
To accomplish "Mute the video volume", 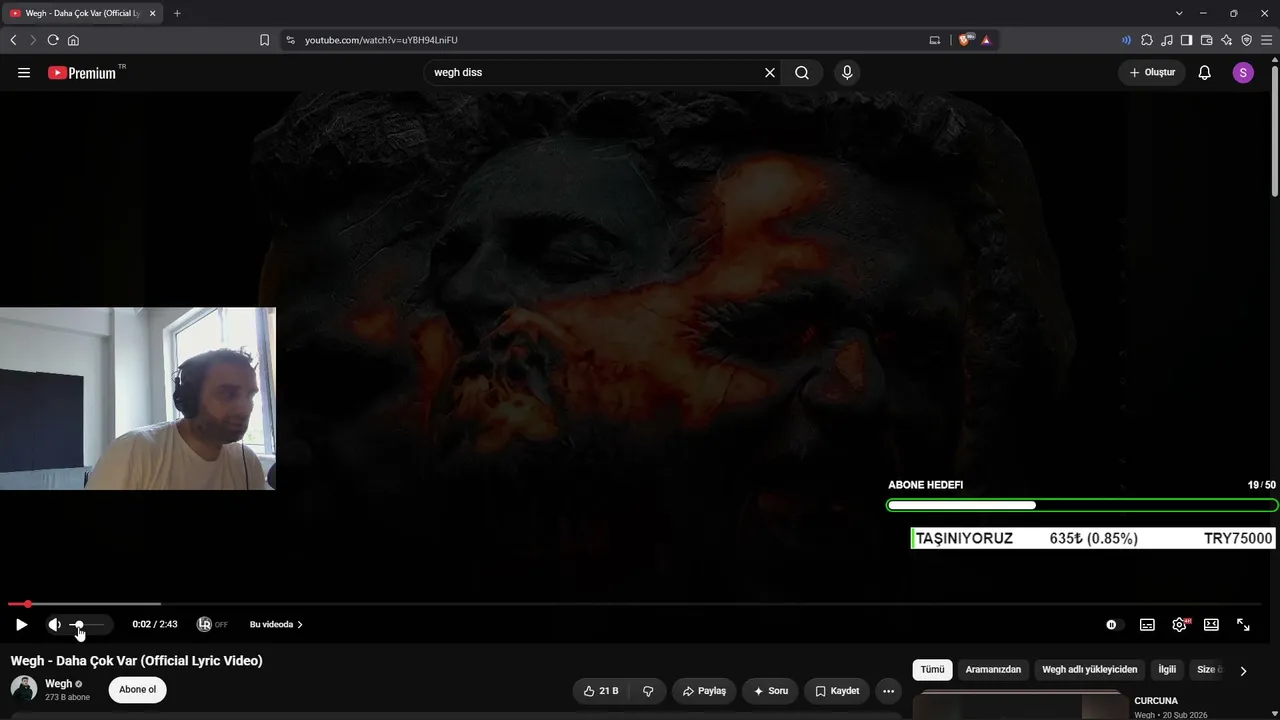I will tap(54, 625).
